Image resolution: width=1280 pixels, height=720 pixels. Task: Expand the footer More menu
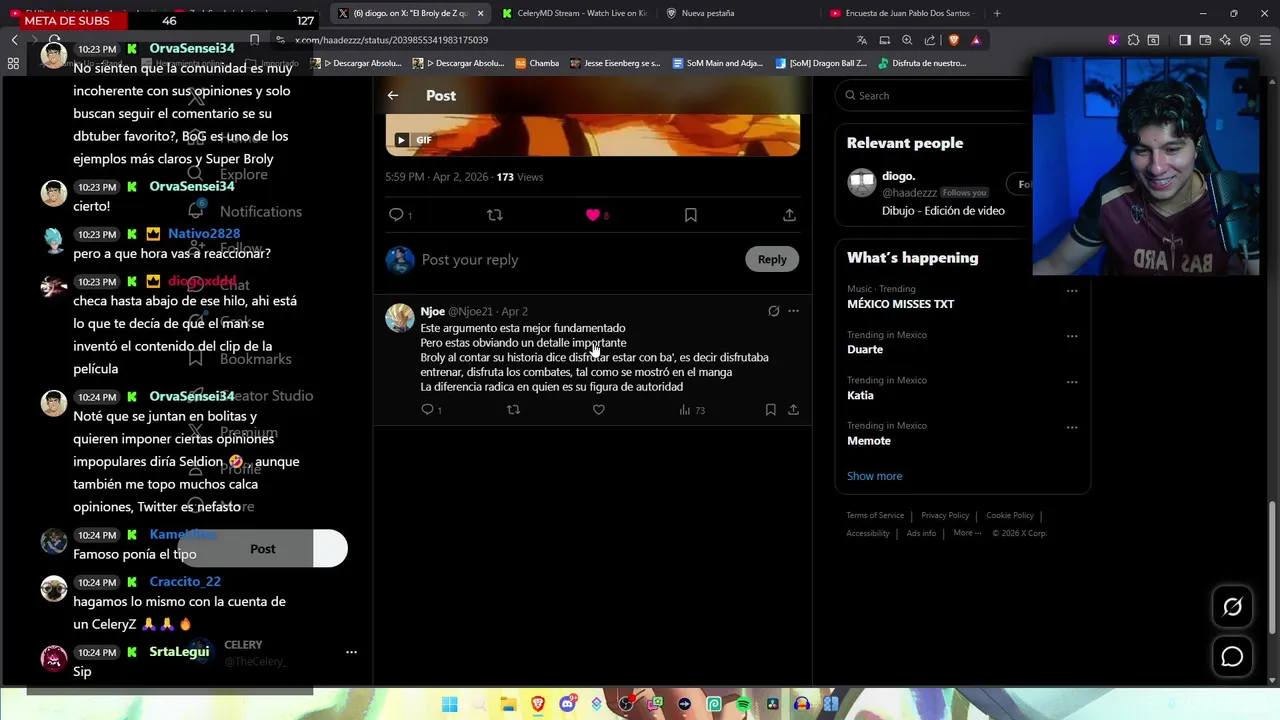tap(967, 533)
